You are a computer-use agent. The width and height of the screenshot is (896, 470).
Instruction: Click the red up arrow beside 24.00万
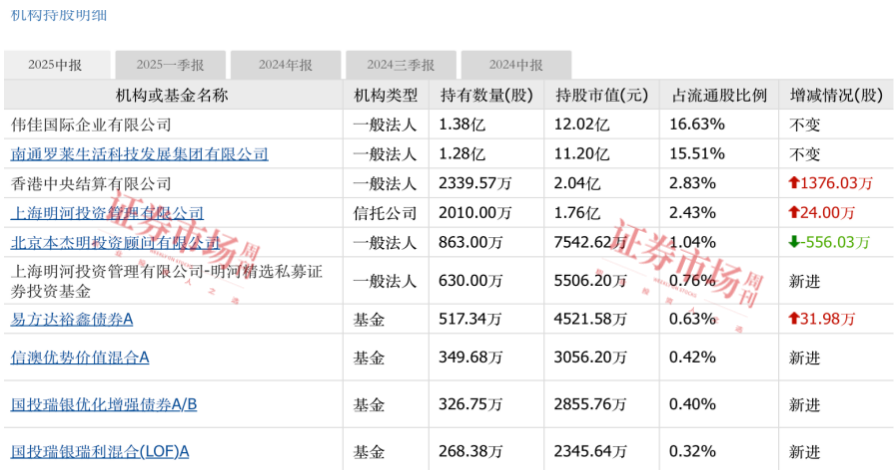[795, 212]
